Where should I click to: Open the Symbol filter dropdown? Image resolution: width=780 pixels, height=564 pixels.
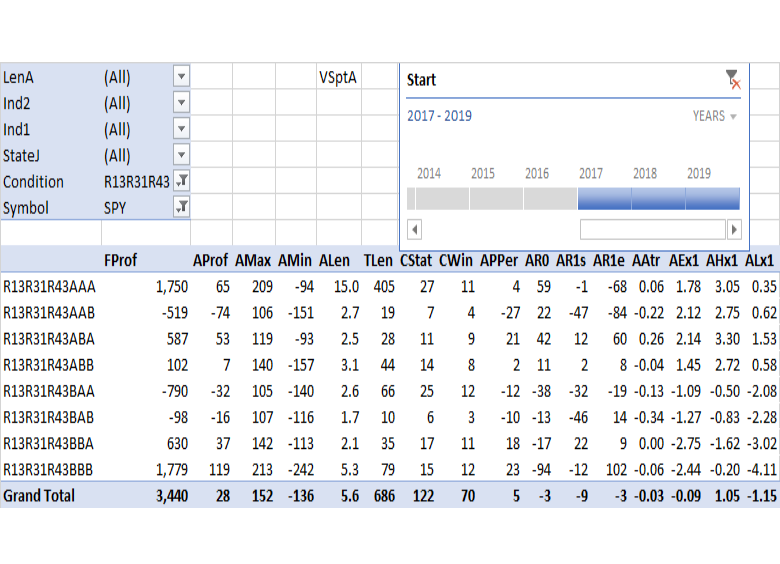pos(182,207)
